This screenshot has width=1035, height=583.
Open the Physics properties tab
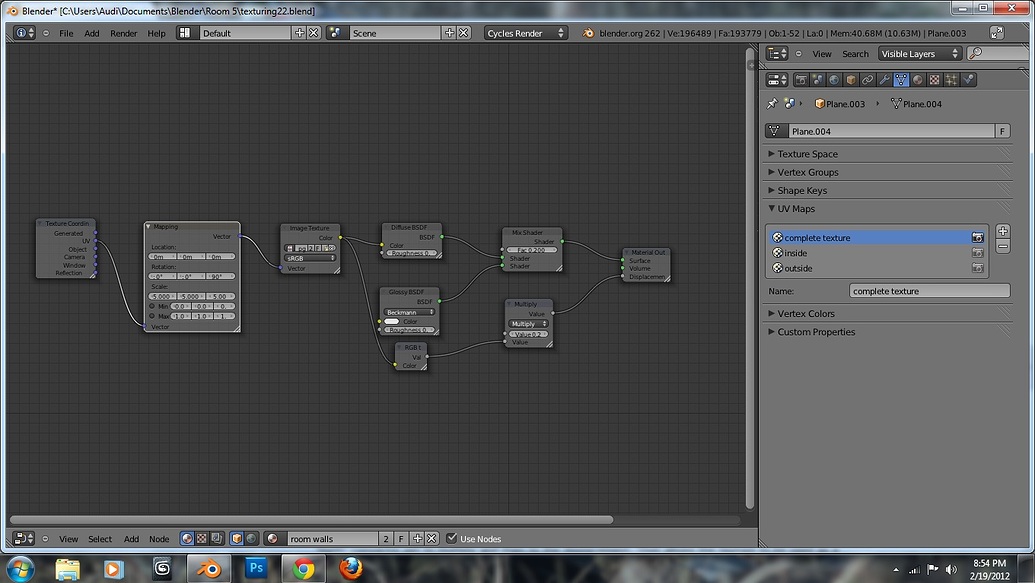click(968, 80)
